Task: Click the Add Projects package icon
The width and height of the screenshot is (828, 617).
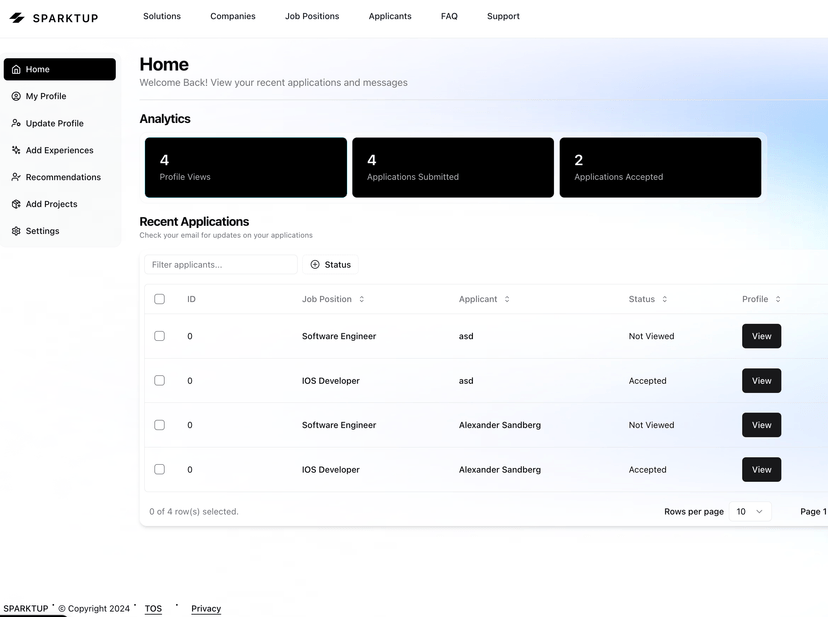Action: pyautogui.click(x=16, y=204)
